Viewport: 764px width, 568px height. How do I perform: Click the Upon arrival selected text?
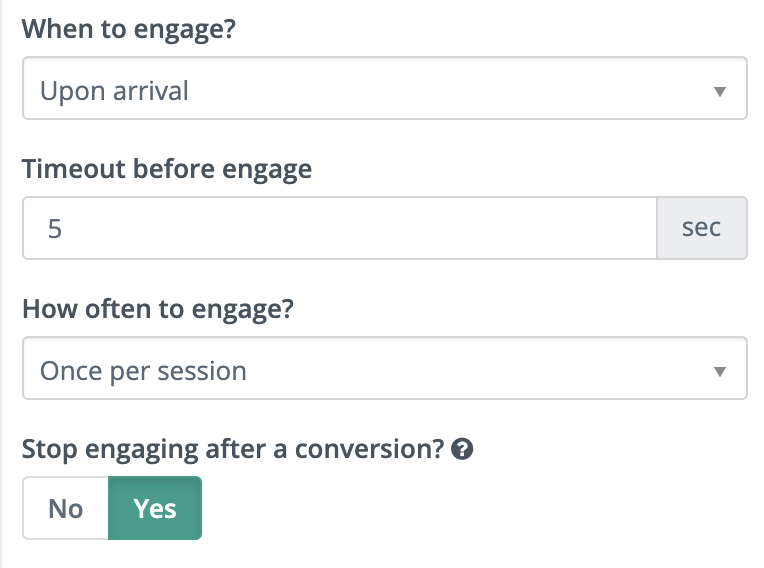coord(114,92)
